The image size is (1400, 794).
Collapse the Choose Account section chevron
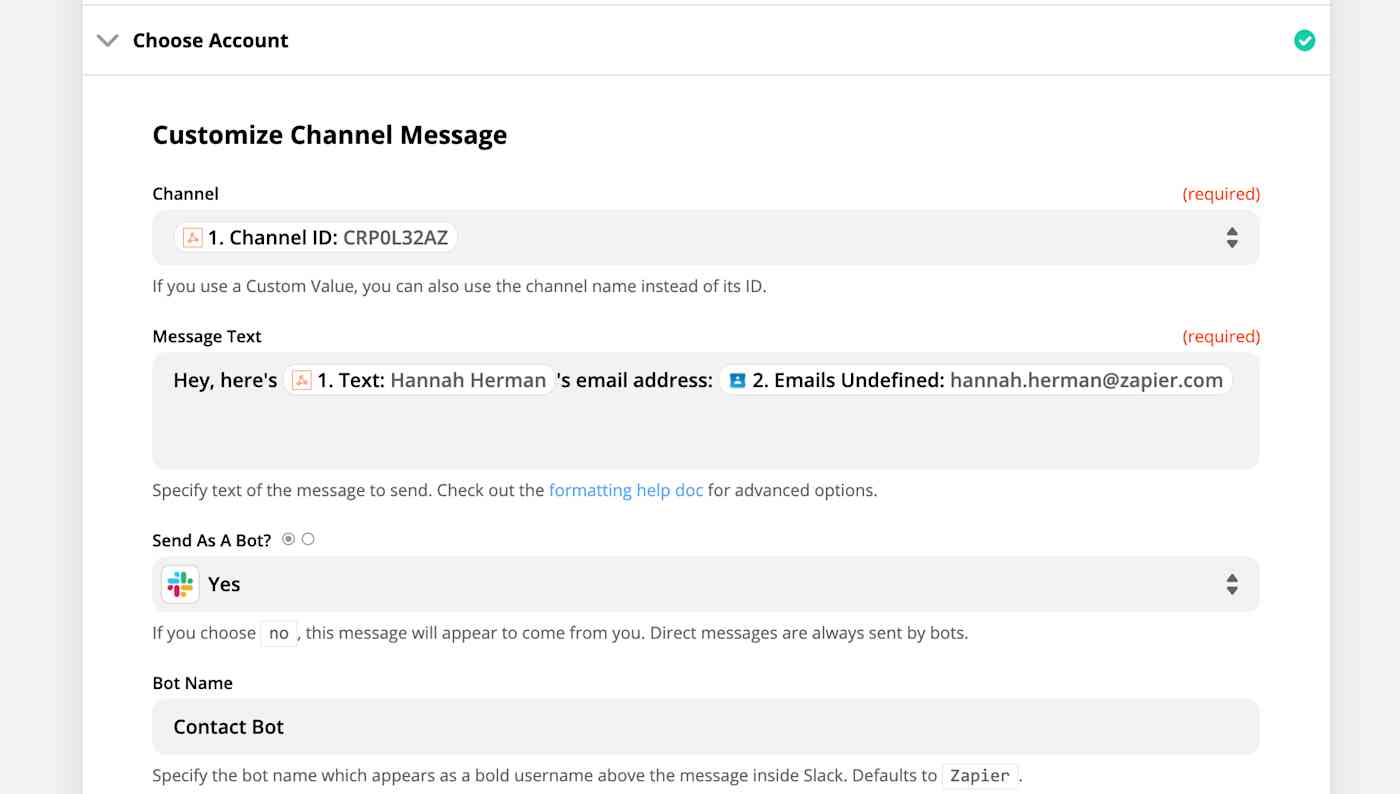coord(107,41)
